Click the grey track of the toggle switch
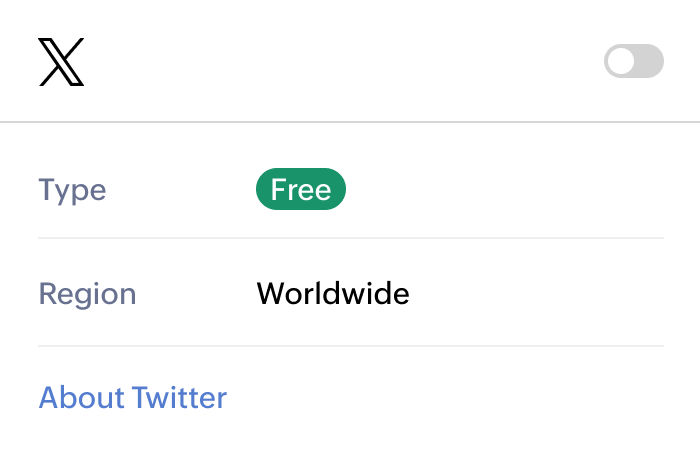The width and height of the screenshot is (700, 462). tap(650, 61)
